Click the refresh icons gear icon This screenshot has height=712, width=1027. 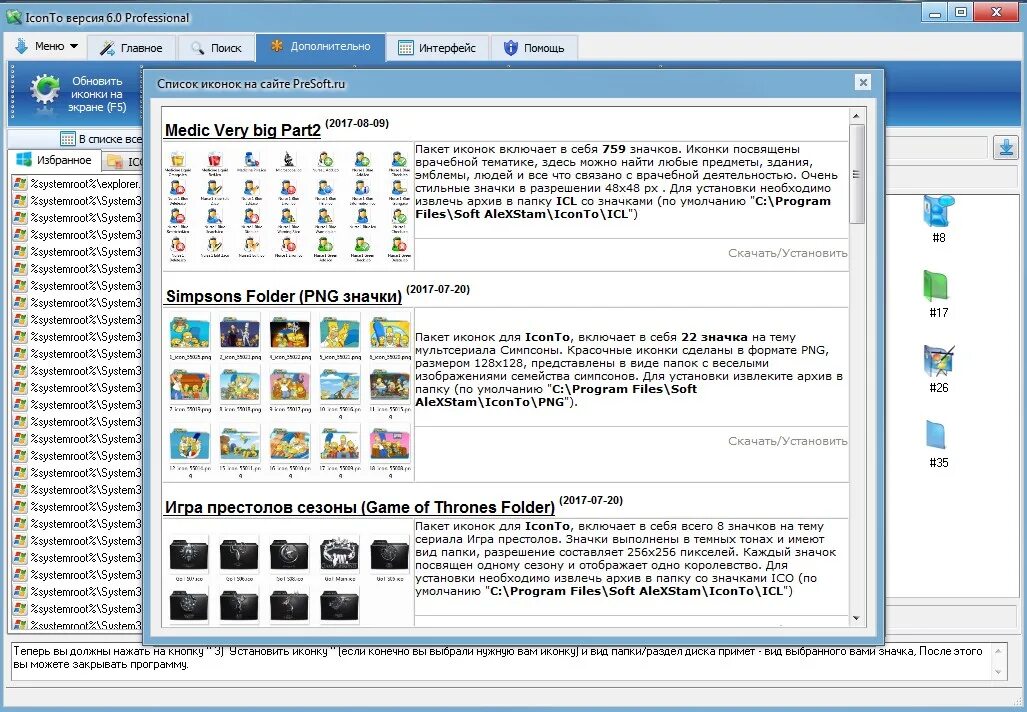click(44, 91)
